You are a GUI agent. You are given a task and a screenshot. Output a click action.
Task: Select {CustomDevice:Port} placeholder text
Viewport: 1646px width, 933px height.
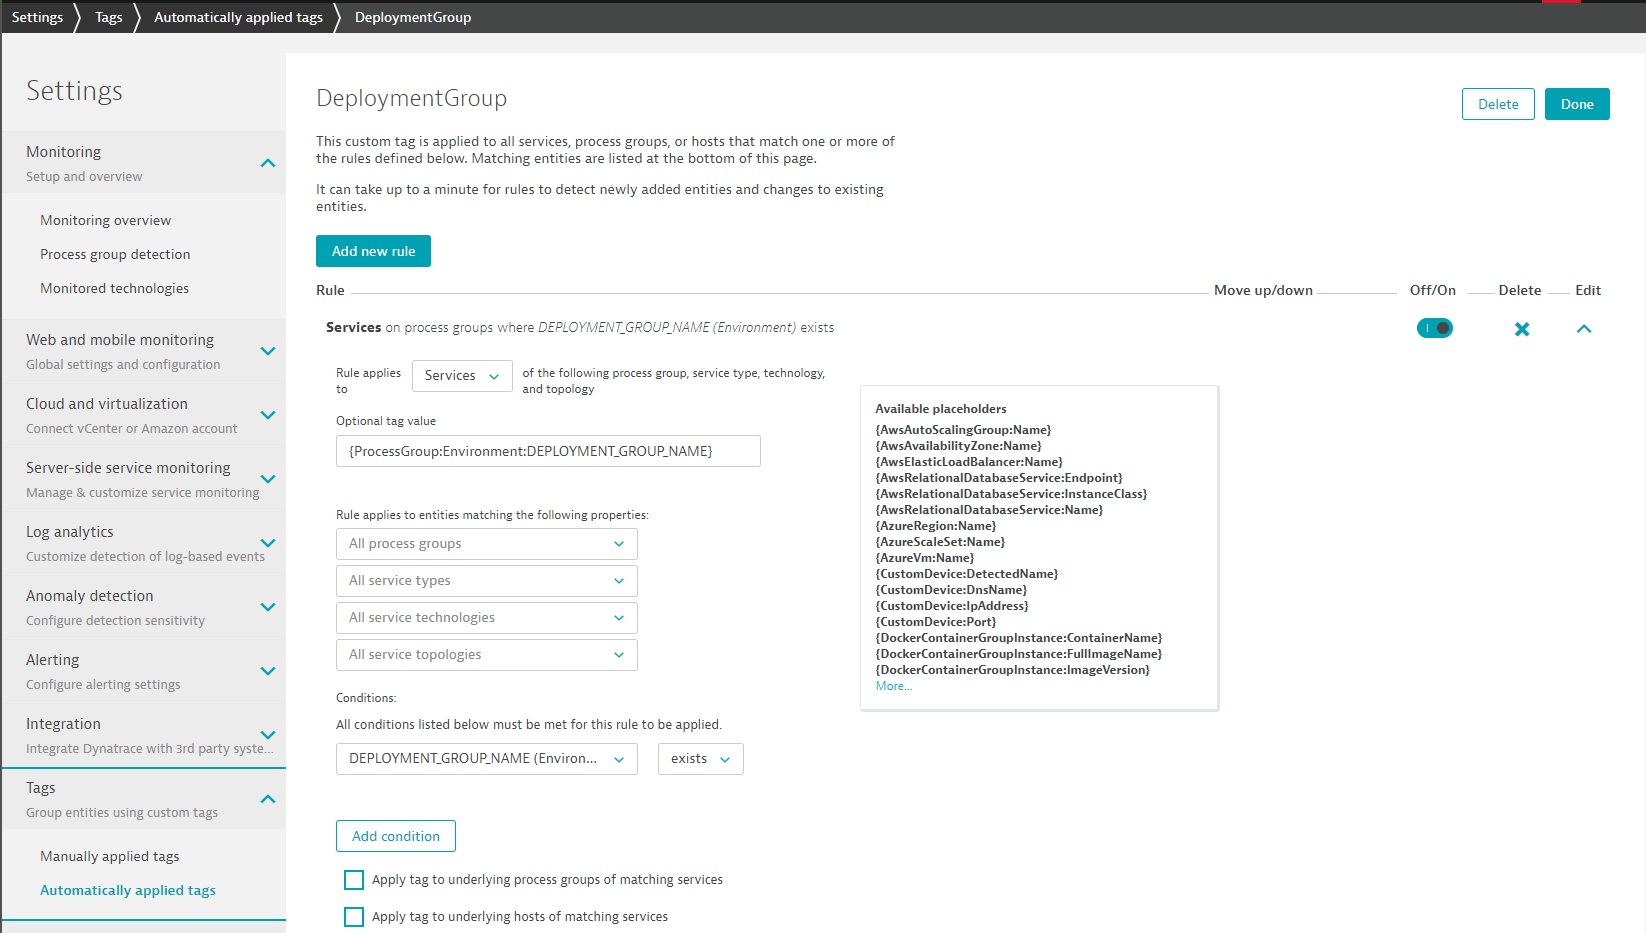(935, 622)
